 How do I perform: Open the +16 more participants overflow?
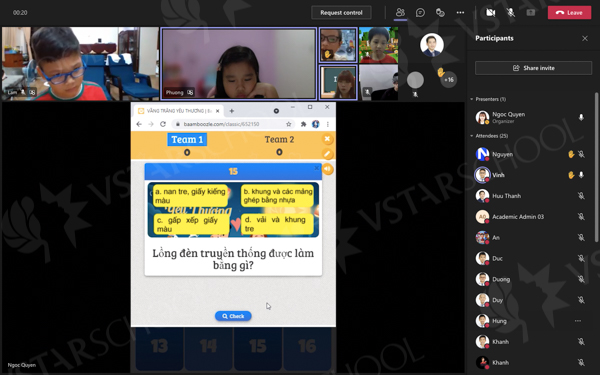coord(448,80)
